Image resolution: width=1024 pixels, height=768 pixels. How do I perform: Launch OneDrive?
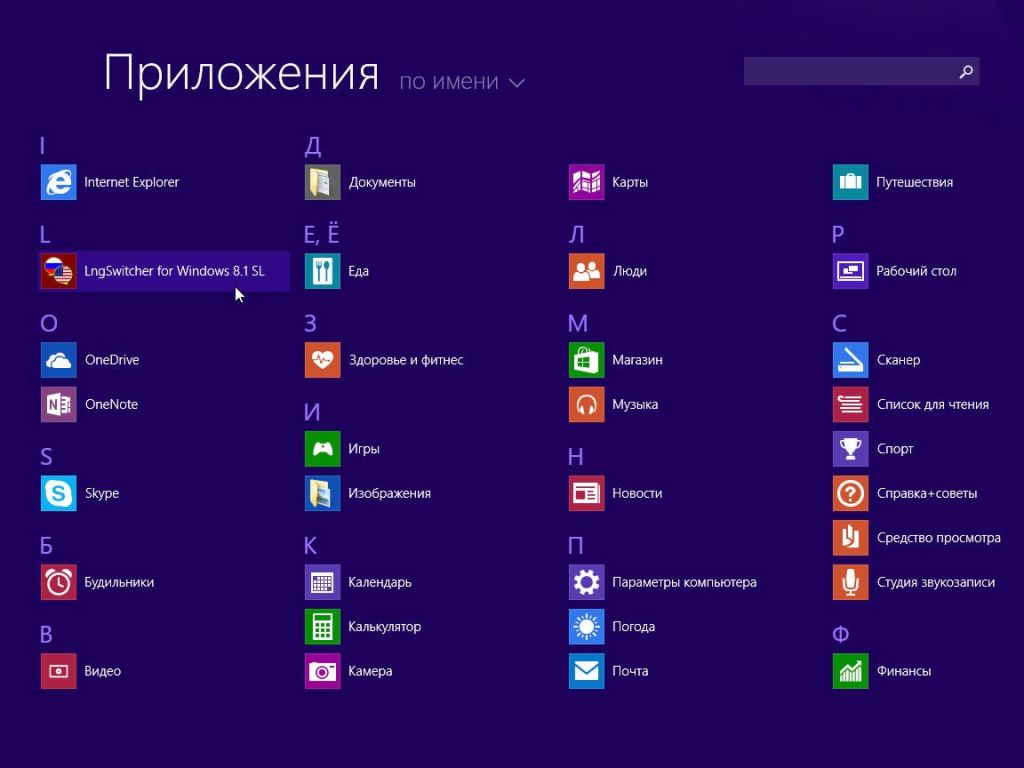[112, 360]
